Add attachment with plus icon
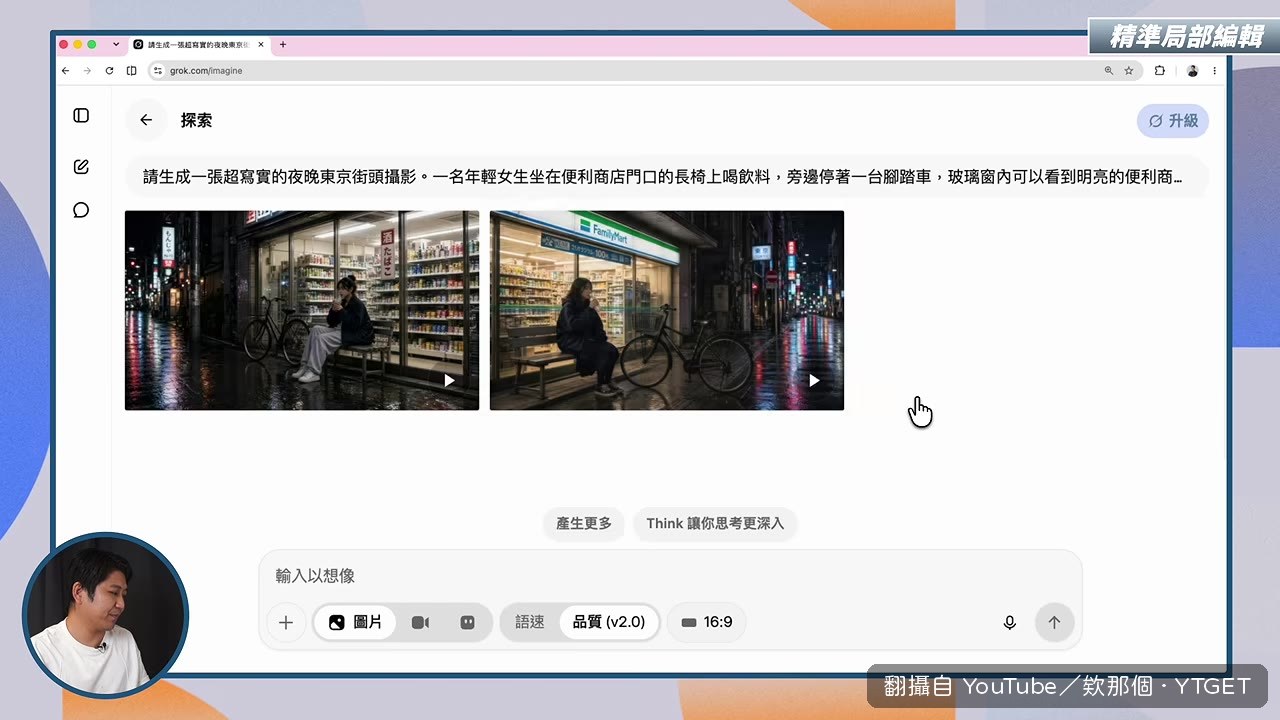Image resolution: width=1280 pixels, height=720 pixels. click(x=286, y=622)
